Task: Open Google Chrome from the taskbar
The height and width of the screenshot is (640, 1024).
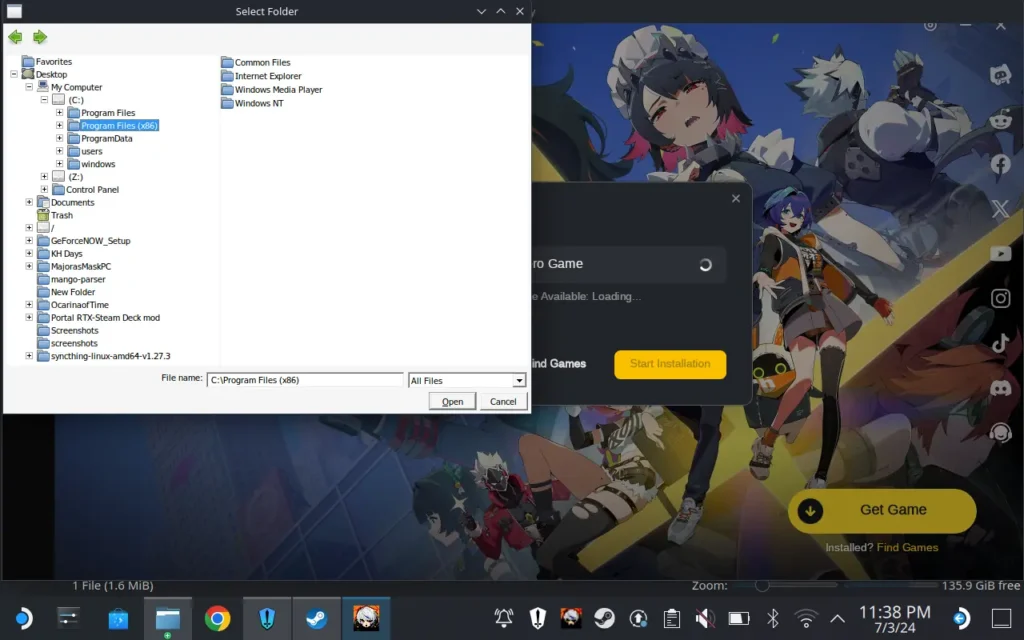Action: 217,618
